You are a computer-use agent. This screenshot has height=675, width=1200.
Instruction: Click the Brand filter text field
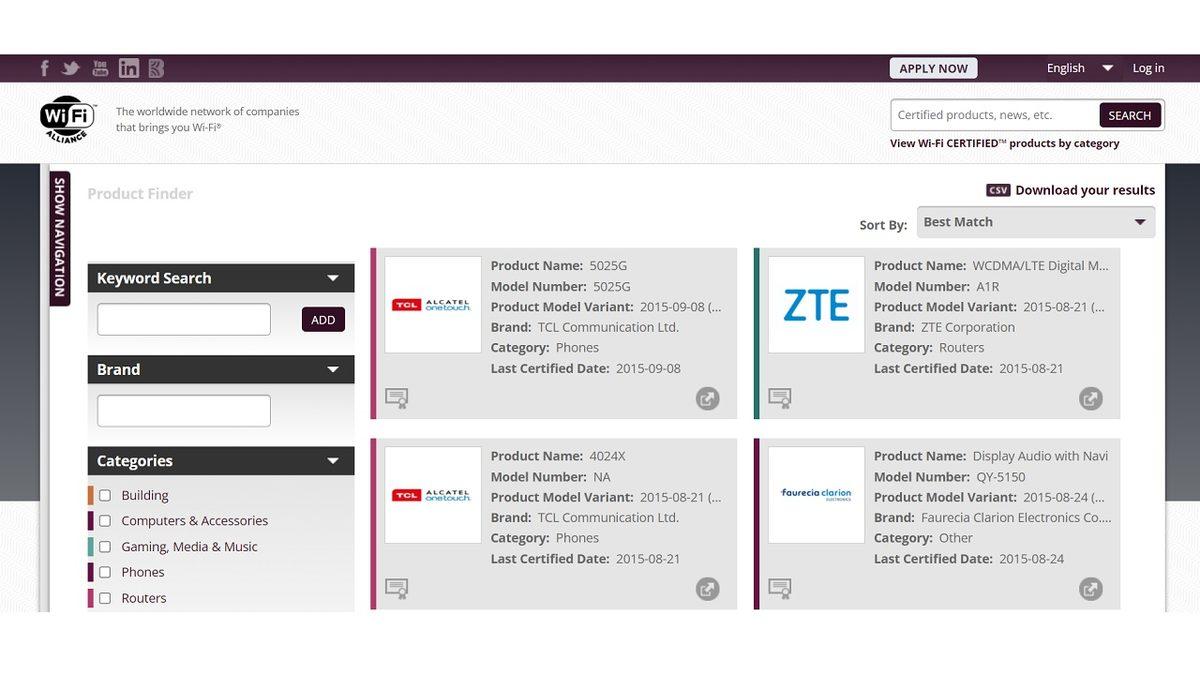click(184, 411)
